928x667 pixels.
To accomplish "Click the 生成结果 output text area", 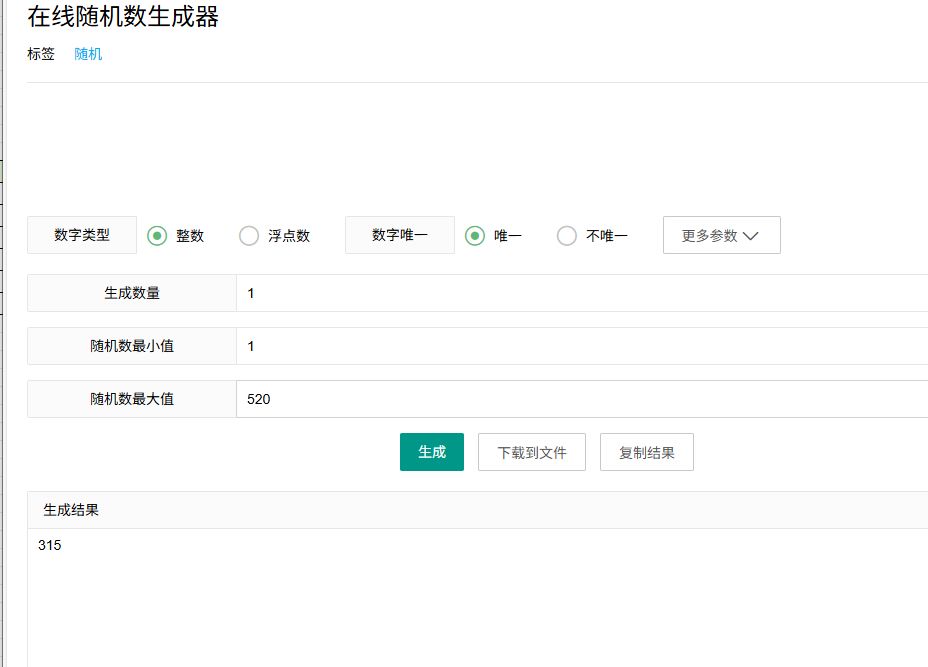I will pyautogui.click(x=478, y=598).
